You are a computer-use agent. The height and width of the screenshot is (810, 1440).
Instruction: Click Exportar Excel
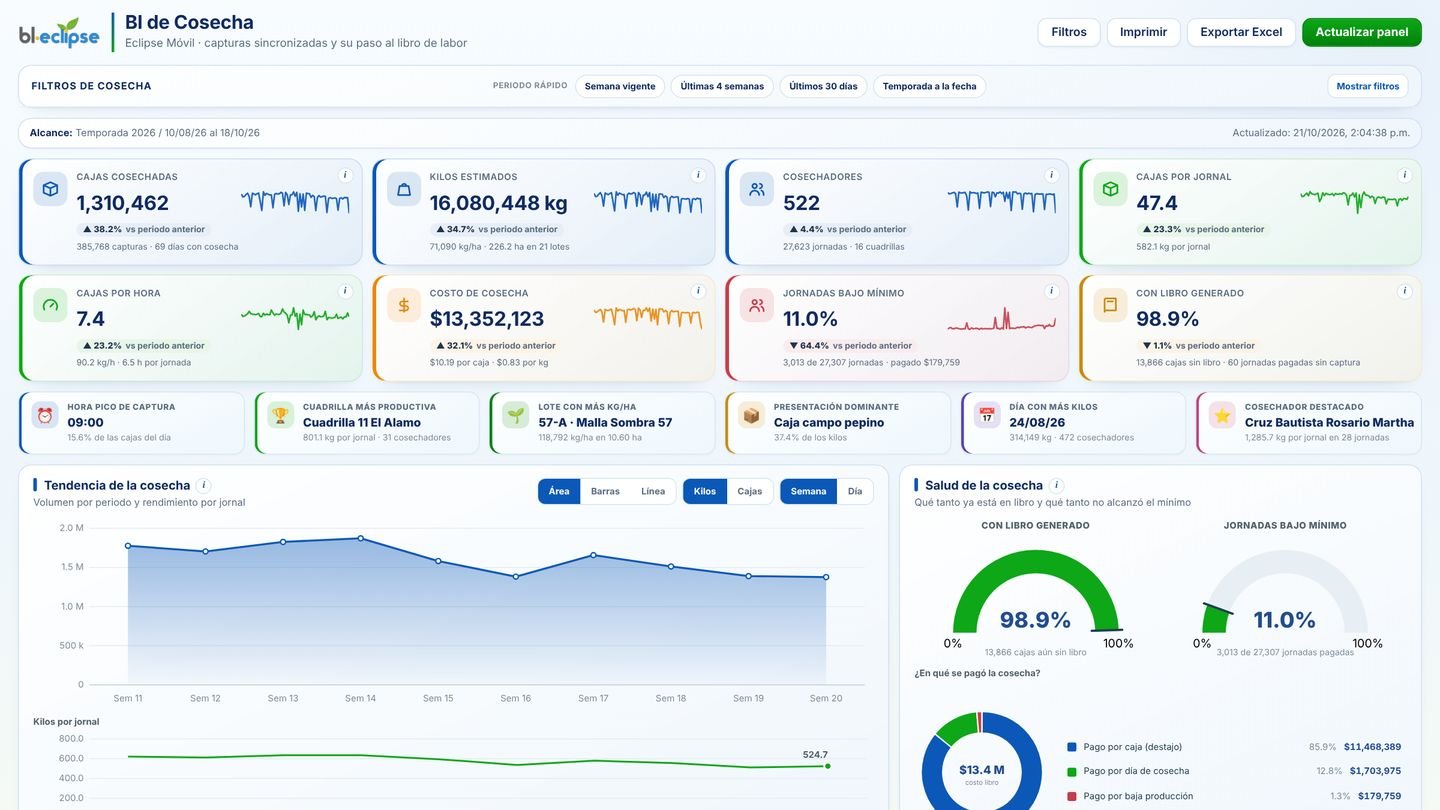pos(1241,32)
